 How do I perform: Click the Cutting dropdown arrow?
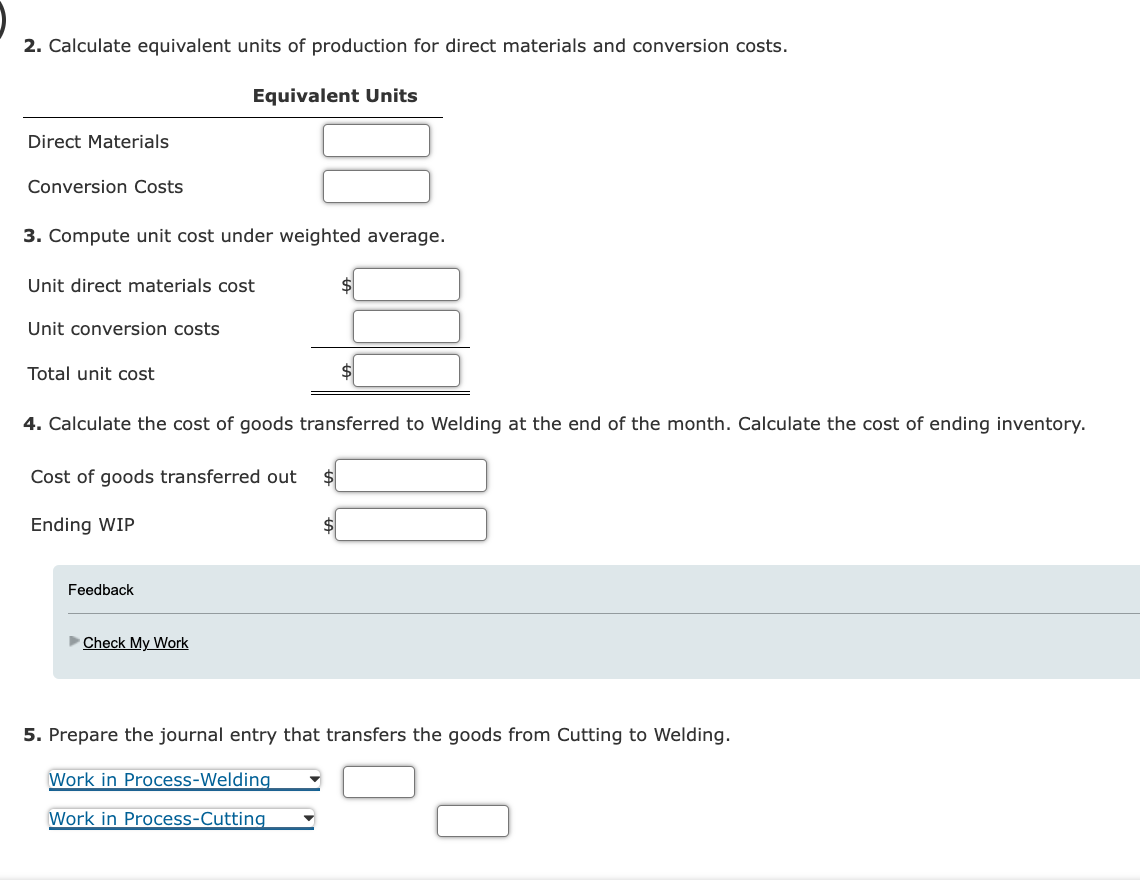(308, 818)
